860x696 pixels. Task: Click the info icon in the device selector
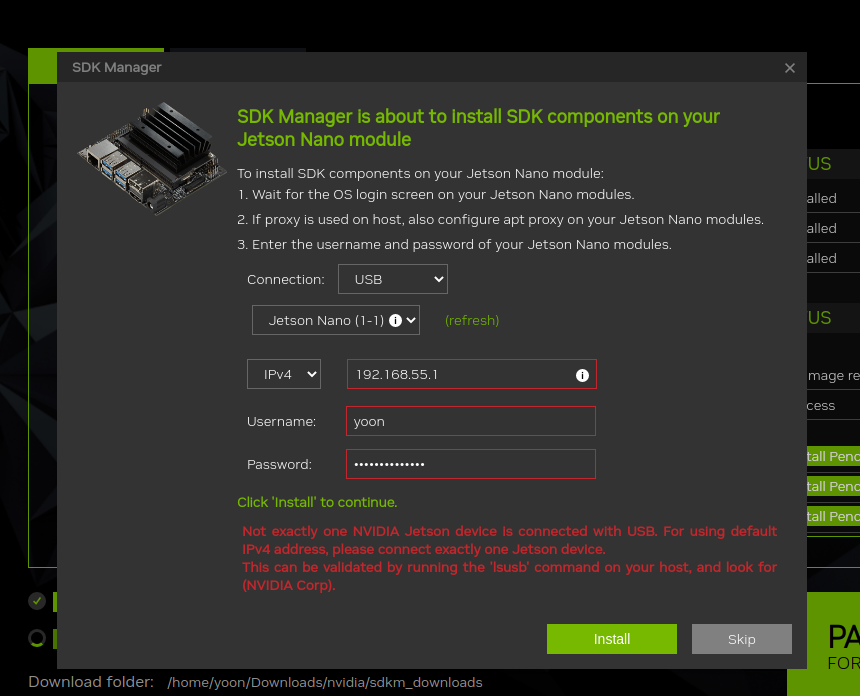[x=395, y=320]
